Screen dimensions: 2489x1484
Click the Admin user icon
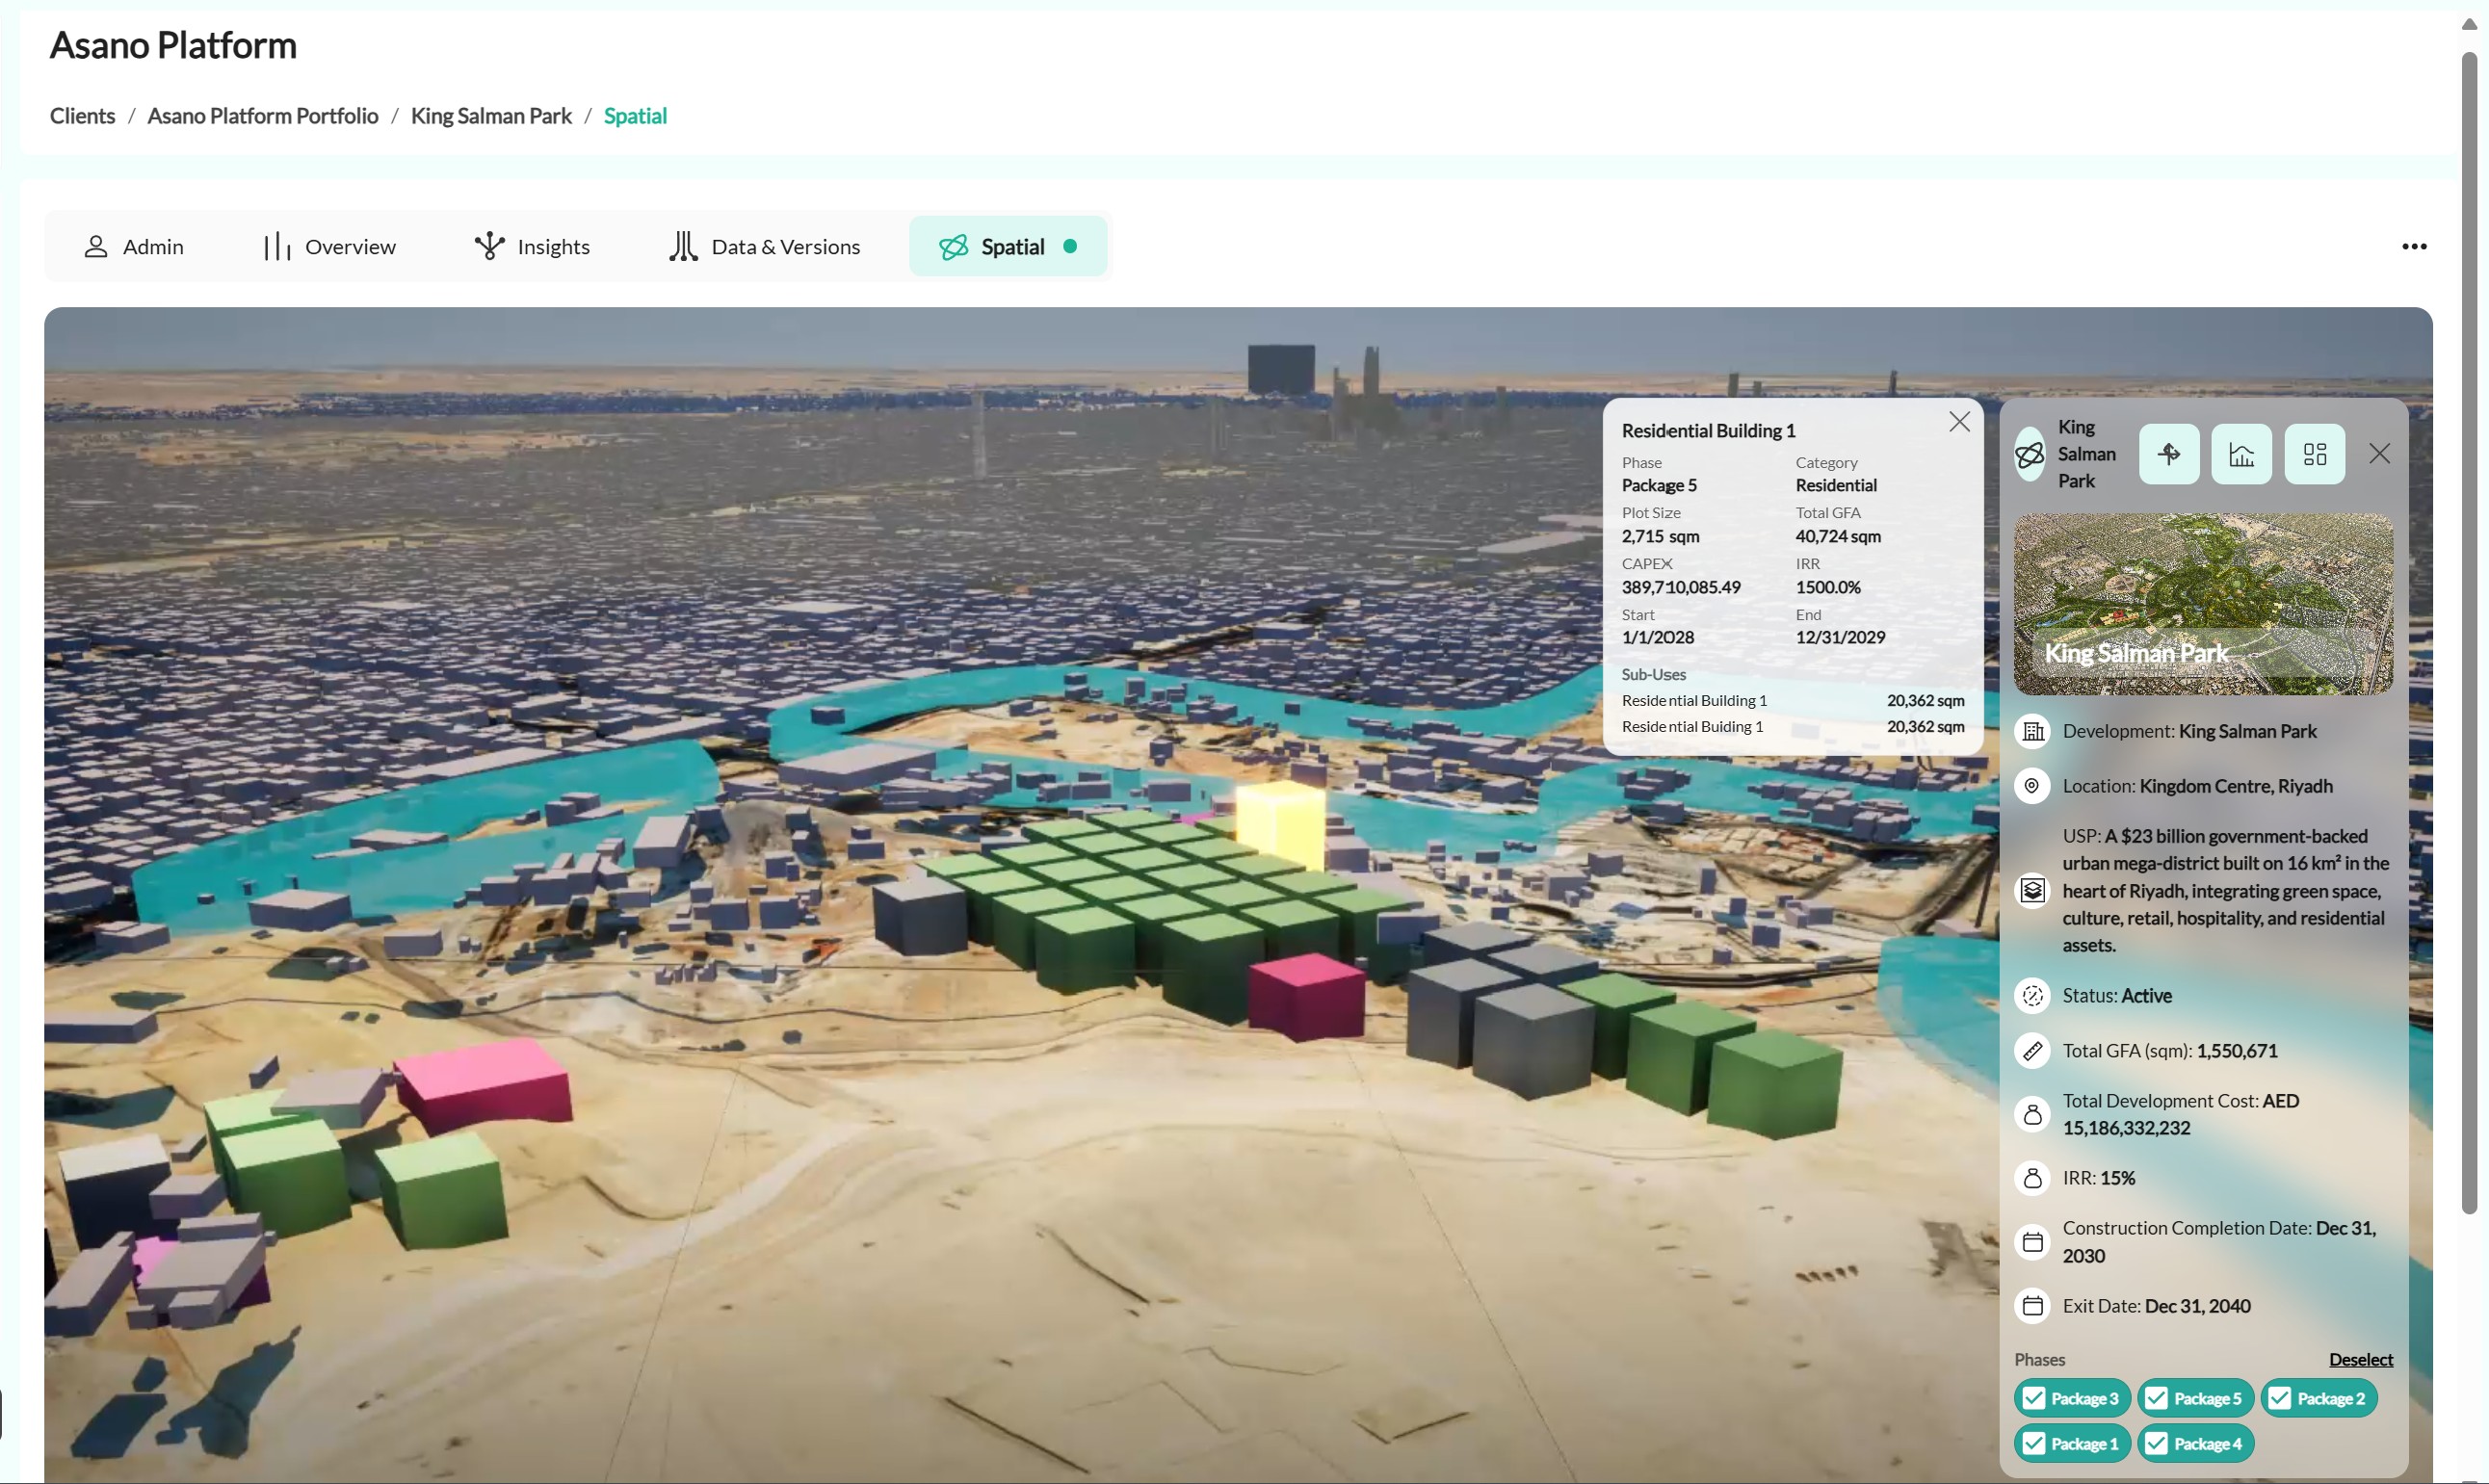[x=96, y=247]
